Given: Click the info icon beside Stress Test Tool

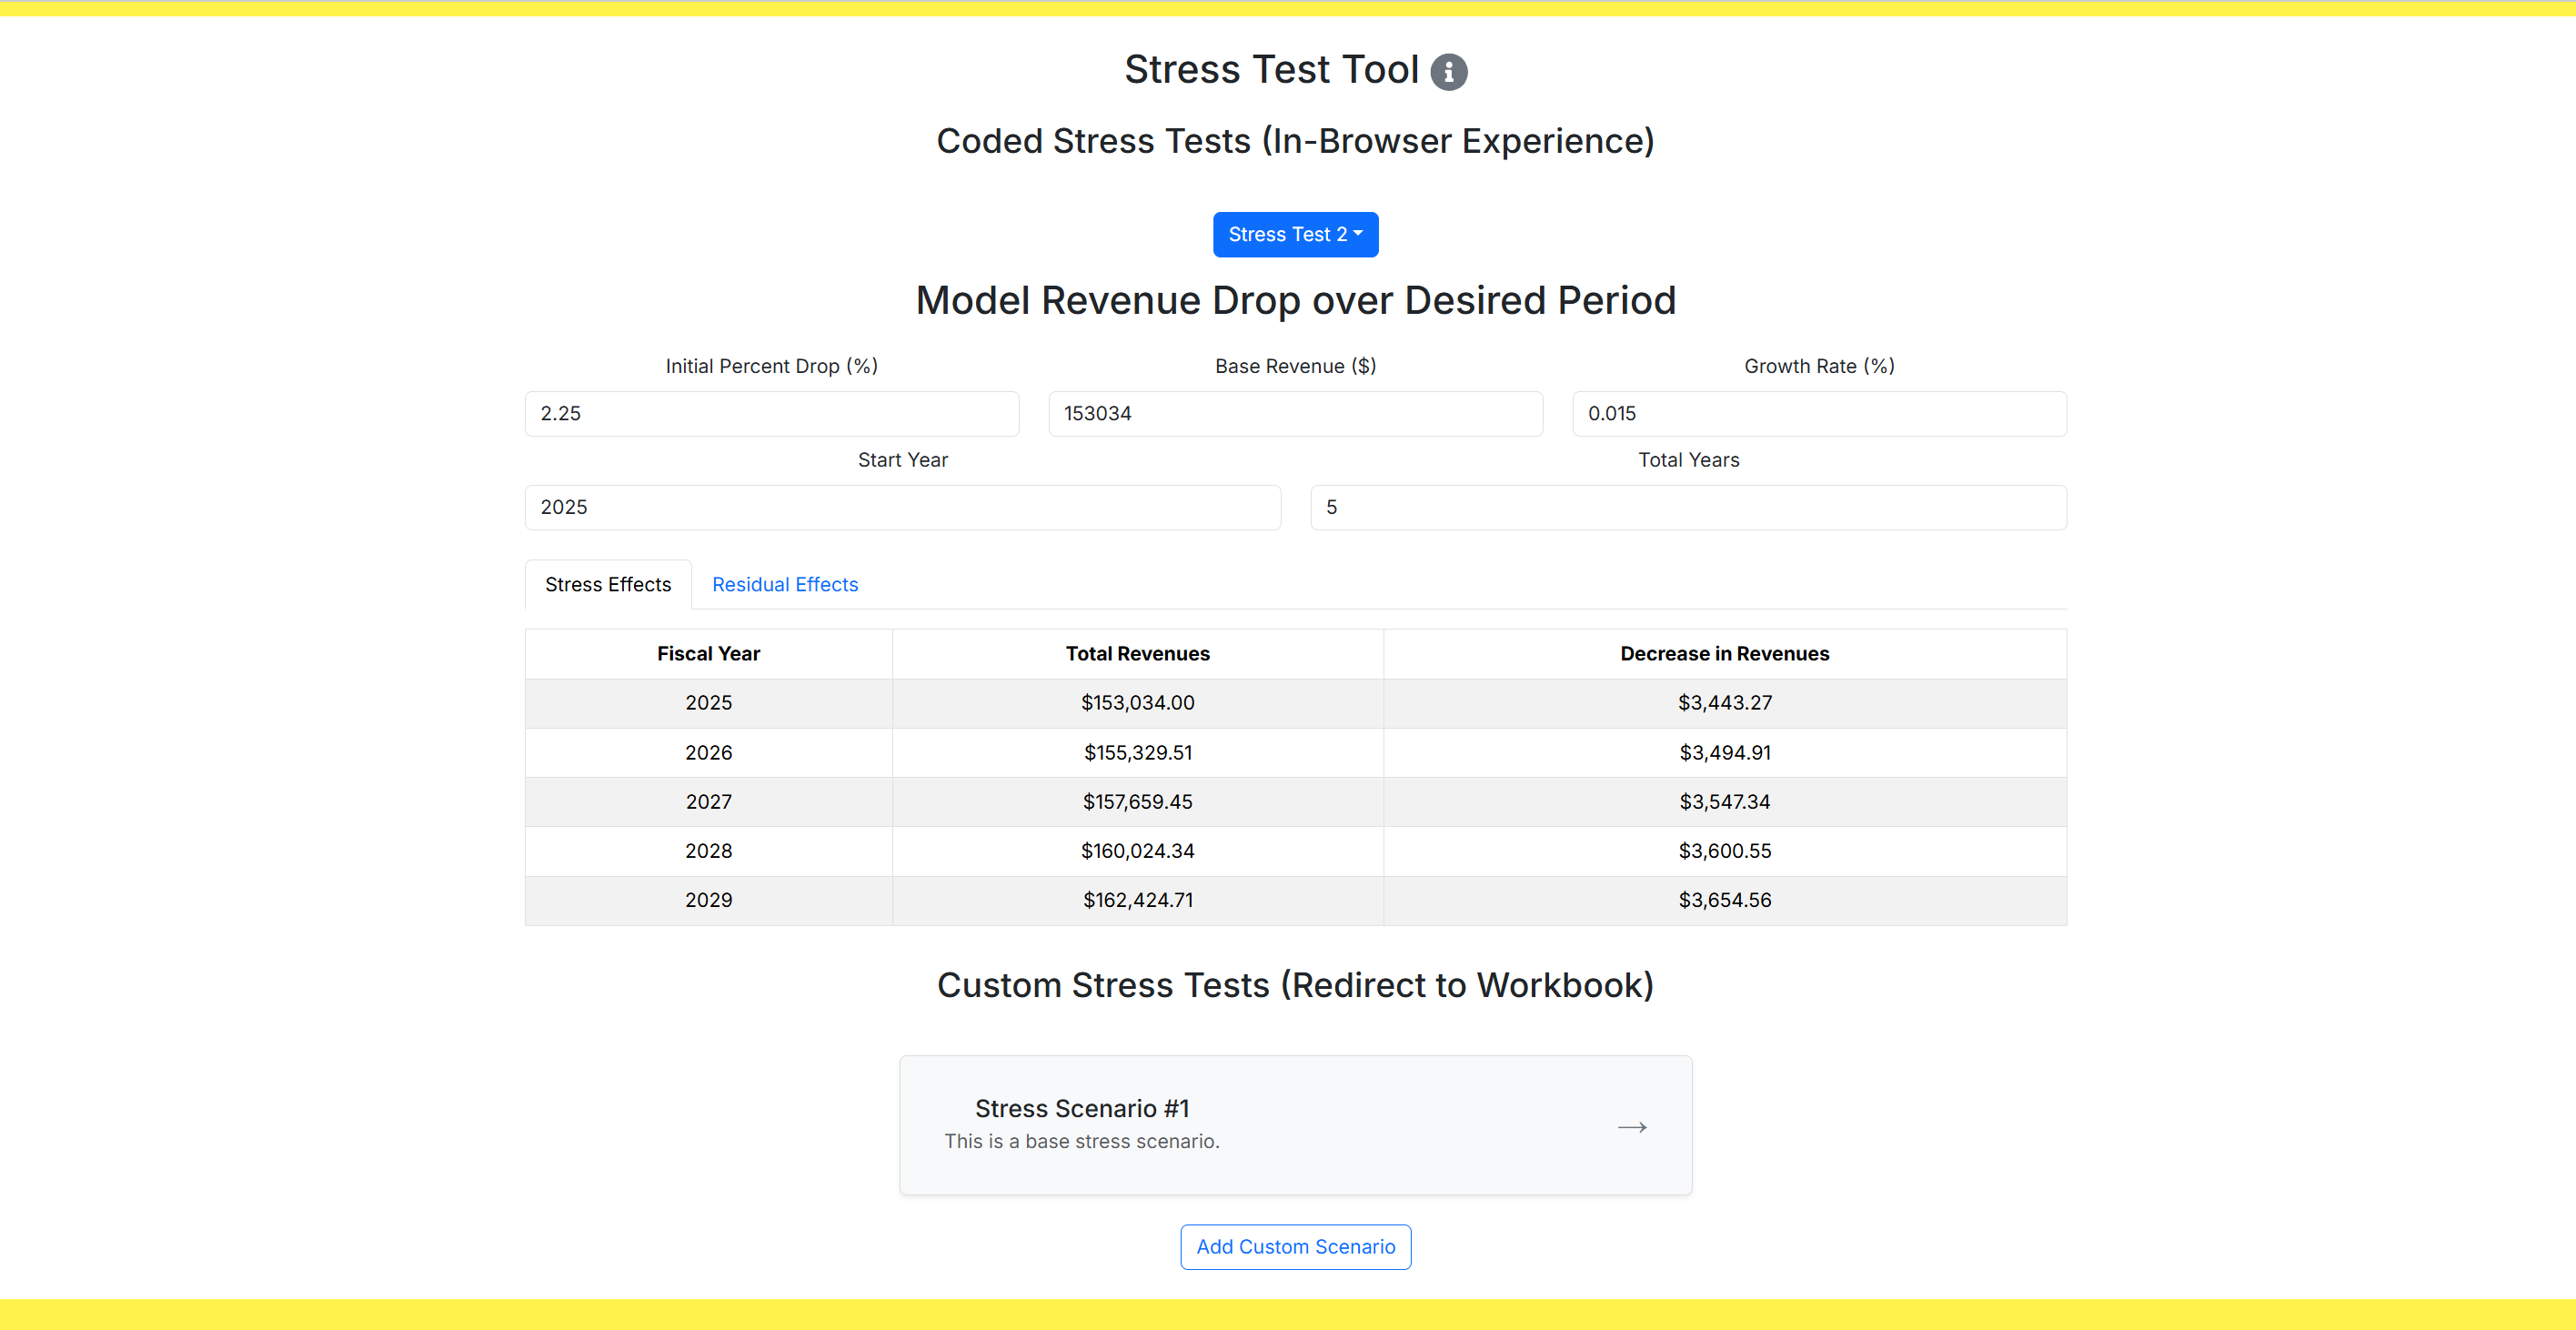Looking at the screenshot, I should [x=1448, y=72].
